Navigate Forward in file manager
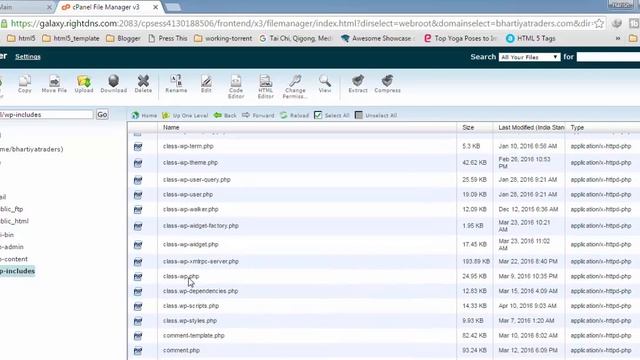The image size is (640, 360). click(258, 116)
